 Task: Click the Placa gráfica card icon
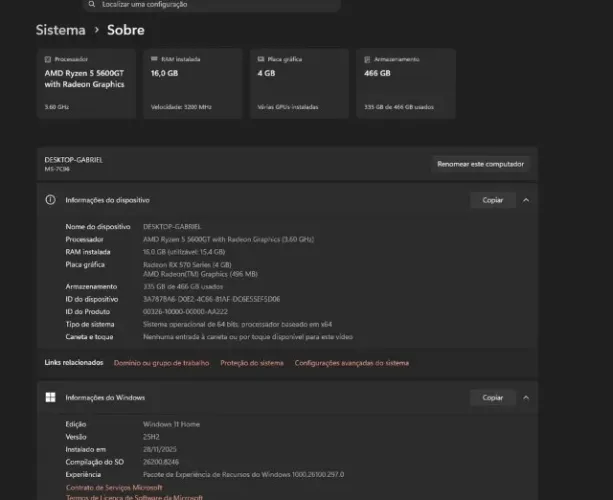coord(261,59)
